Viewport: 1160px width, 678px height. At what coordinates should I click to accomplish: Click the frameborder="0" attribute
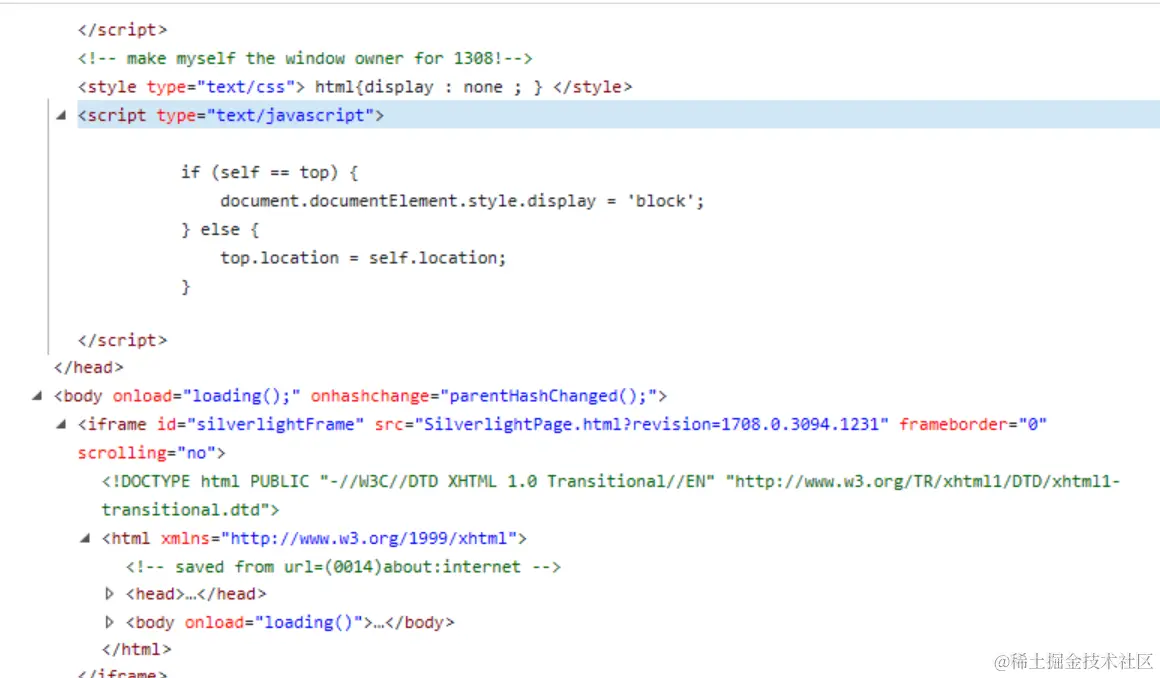pyautogui.click(x=973, y=424)
